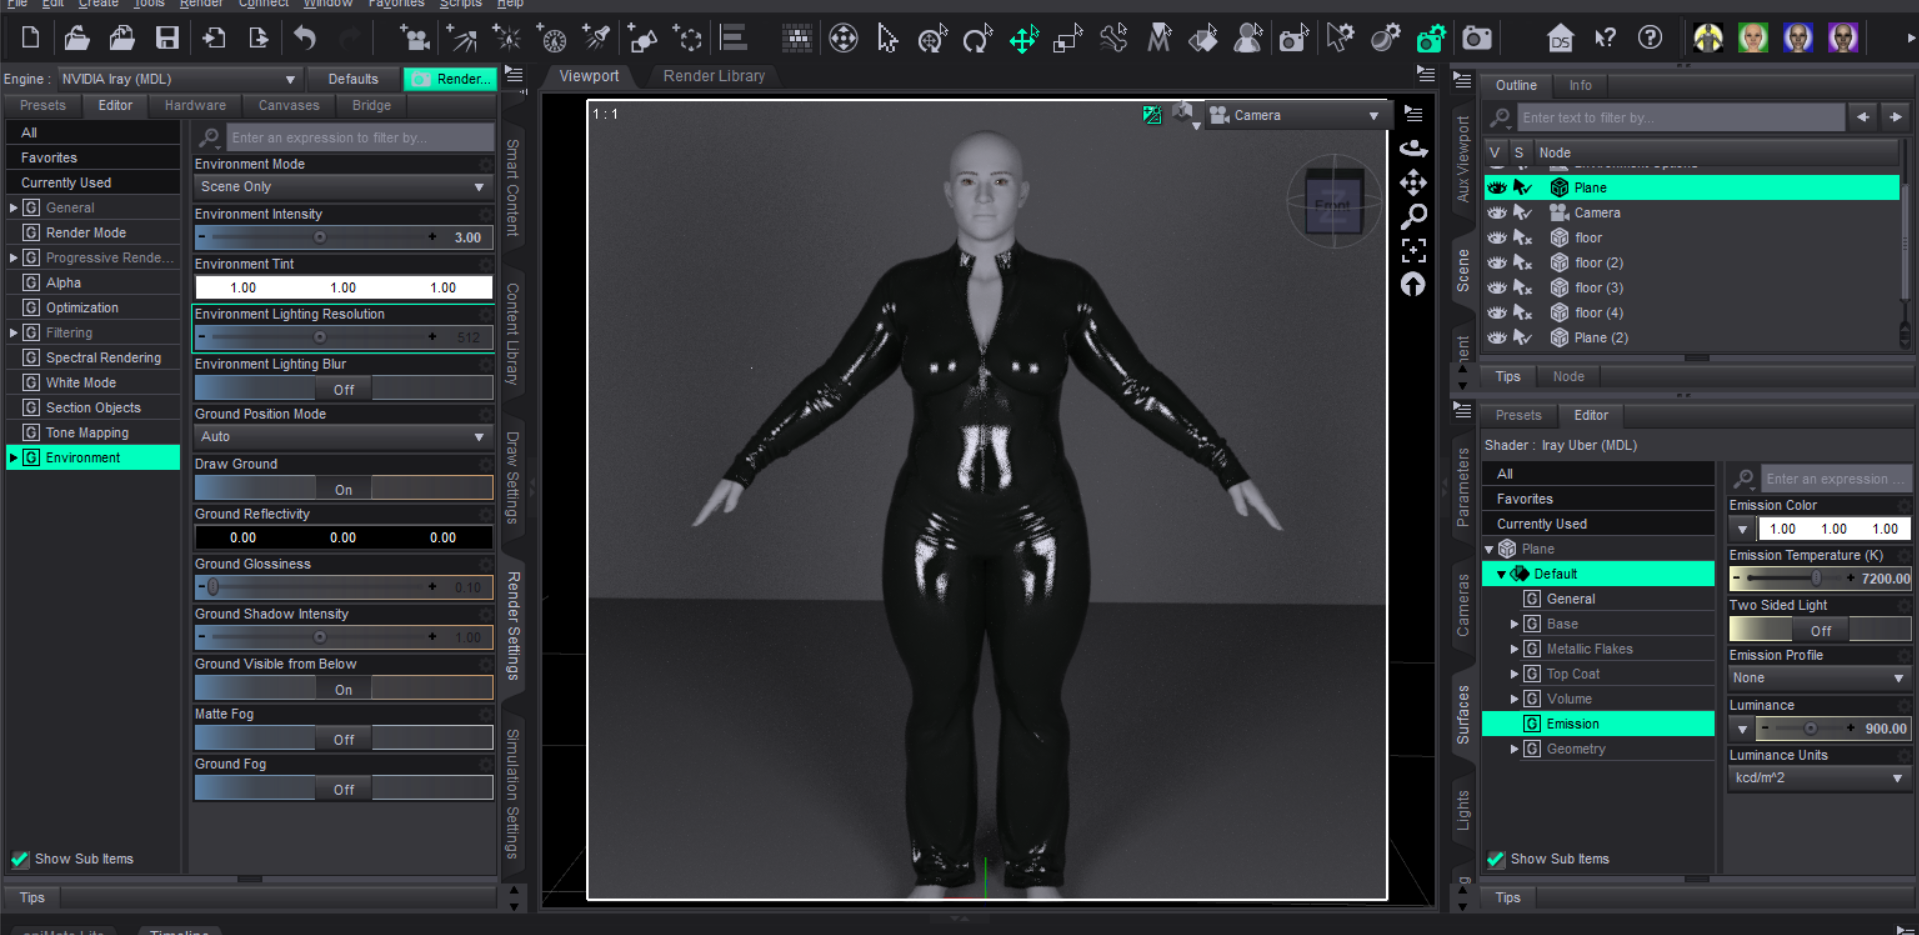Image resolution: width=1919 pixels, height=935 pixels.
Task: Toggle Matte Fog Off switch
Action: pyautogui.click(x=343, y=738)
